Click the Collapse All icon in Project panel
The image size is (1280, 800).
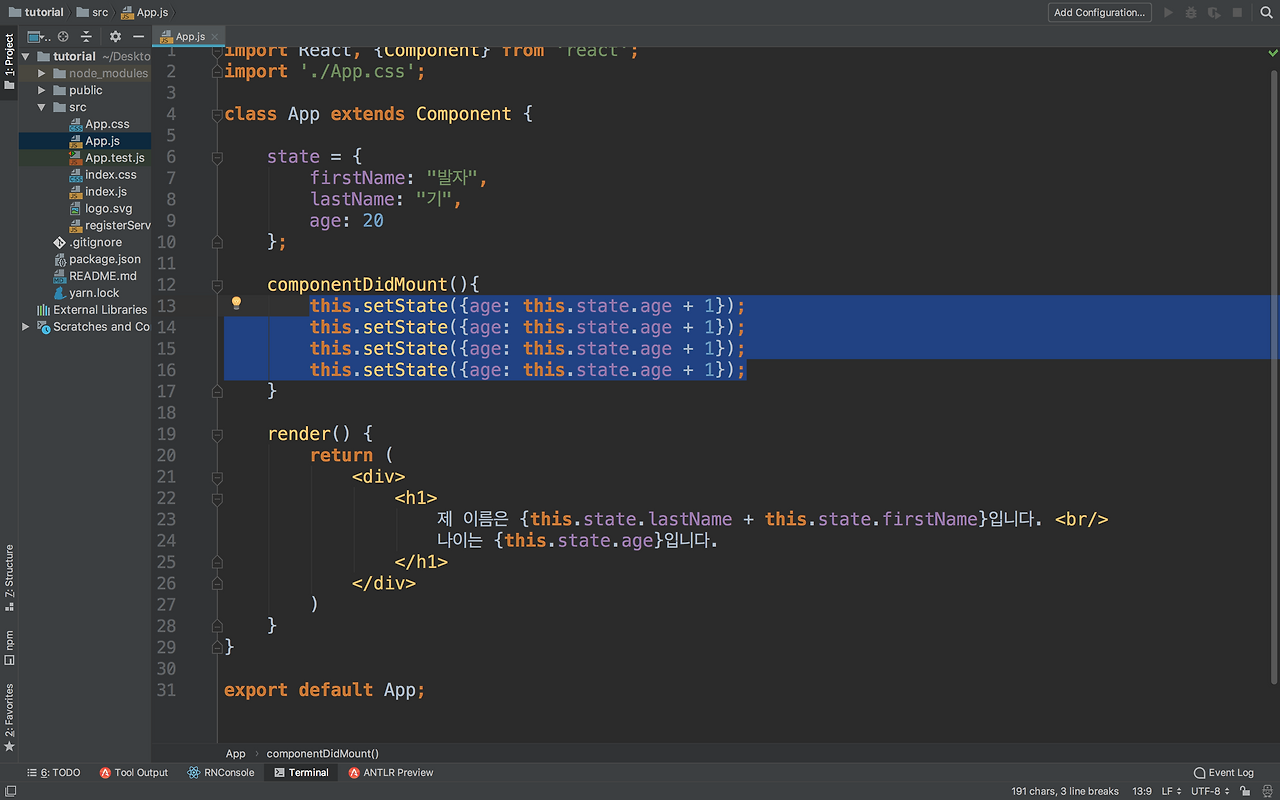point(86,37)
